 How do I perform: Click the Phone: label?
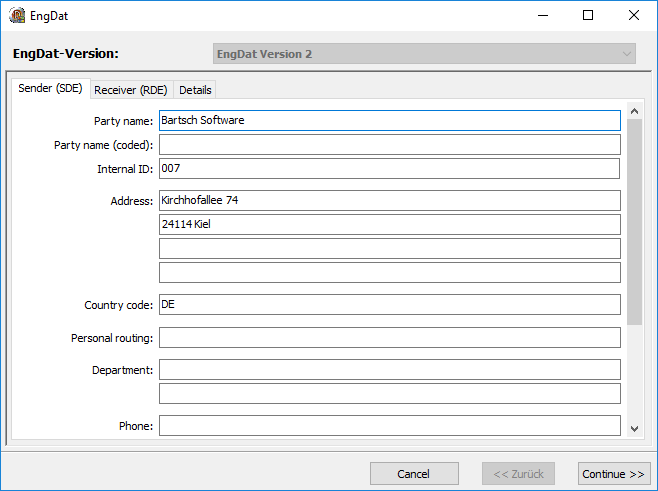[136, 426]
